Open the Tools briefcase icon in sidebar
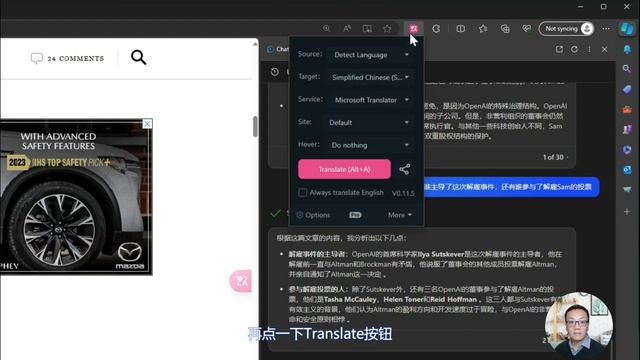 (x=627, y=109)
